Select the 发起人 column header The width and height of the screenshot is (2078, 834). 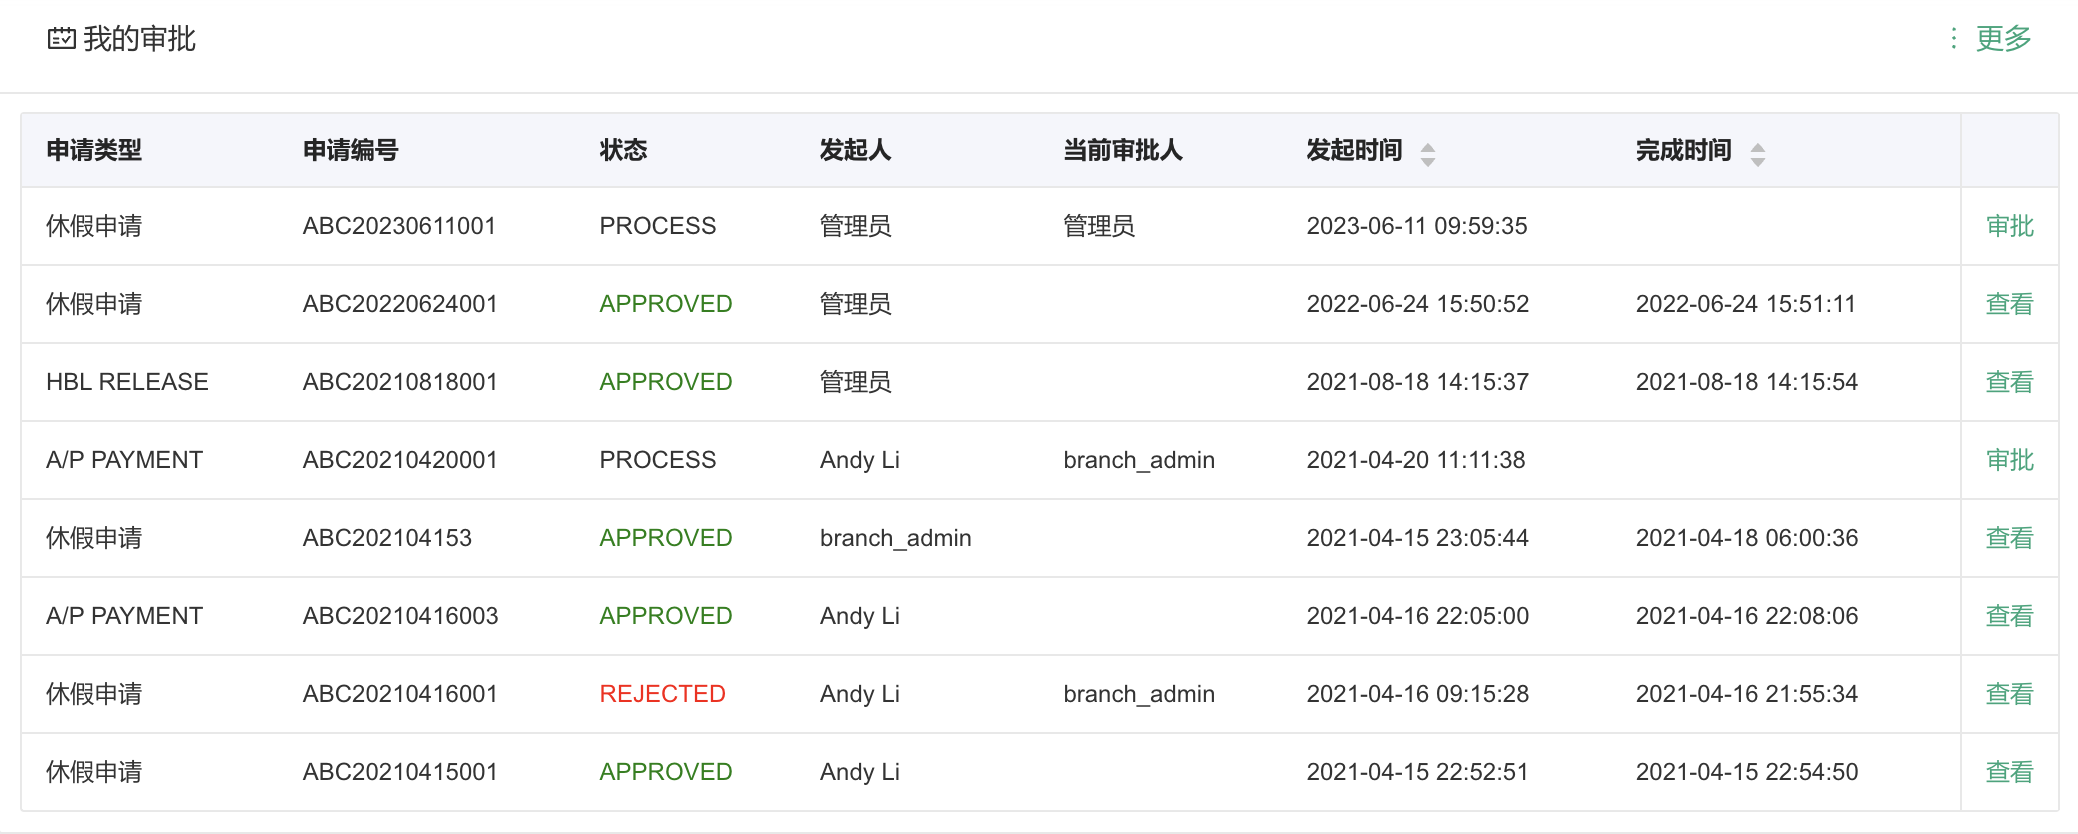pyautogui.click(x=855, y=151)
